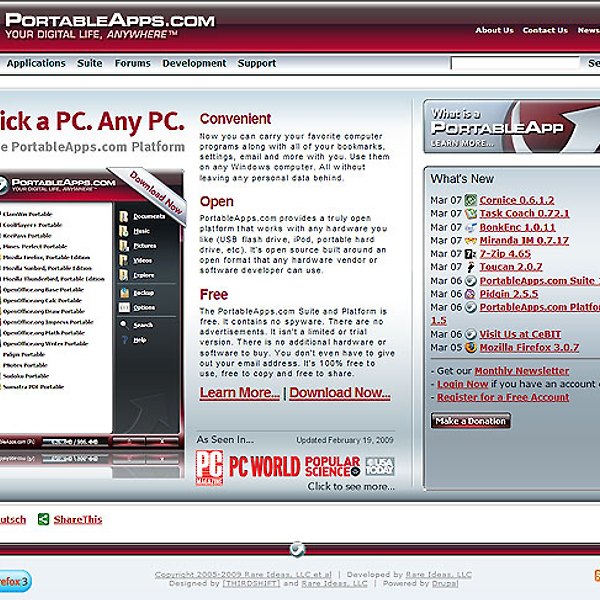Click the Login Now link
This screenshot has height=600, width=600.
[463, 384]
